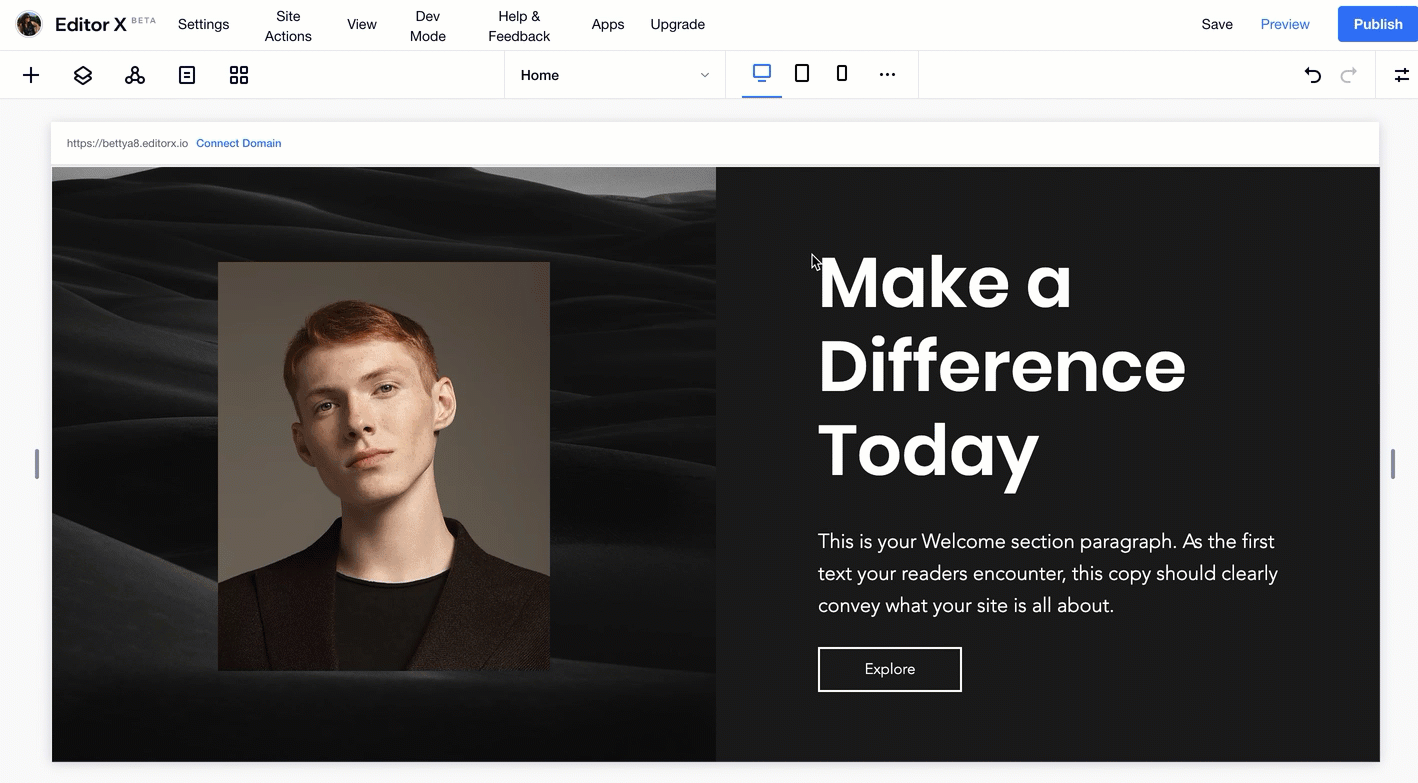Switch to Desktop breakpoint view
The width and height of the screenshot is (1418, 783).
click(x=762, y=74)
